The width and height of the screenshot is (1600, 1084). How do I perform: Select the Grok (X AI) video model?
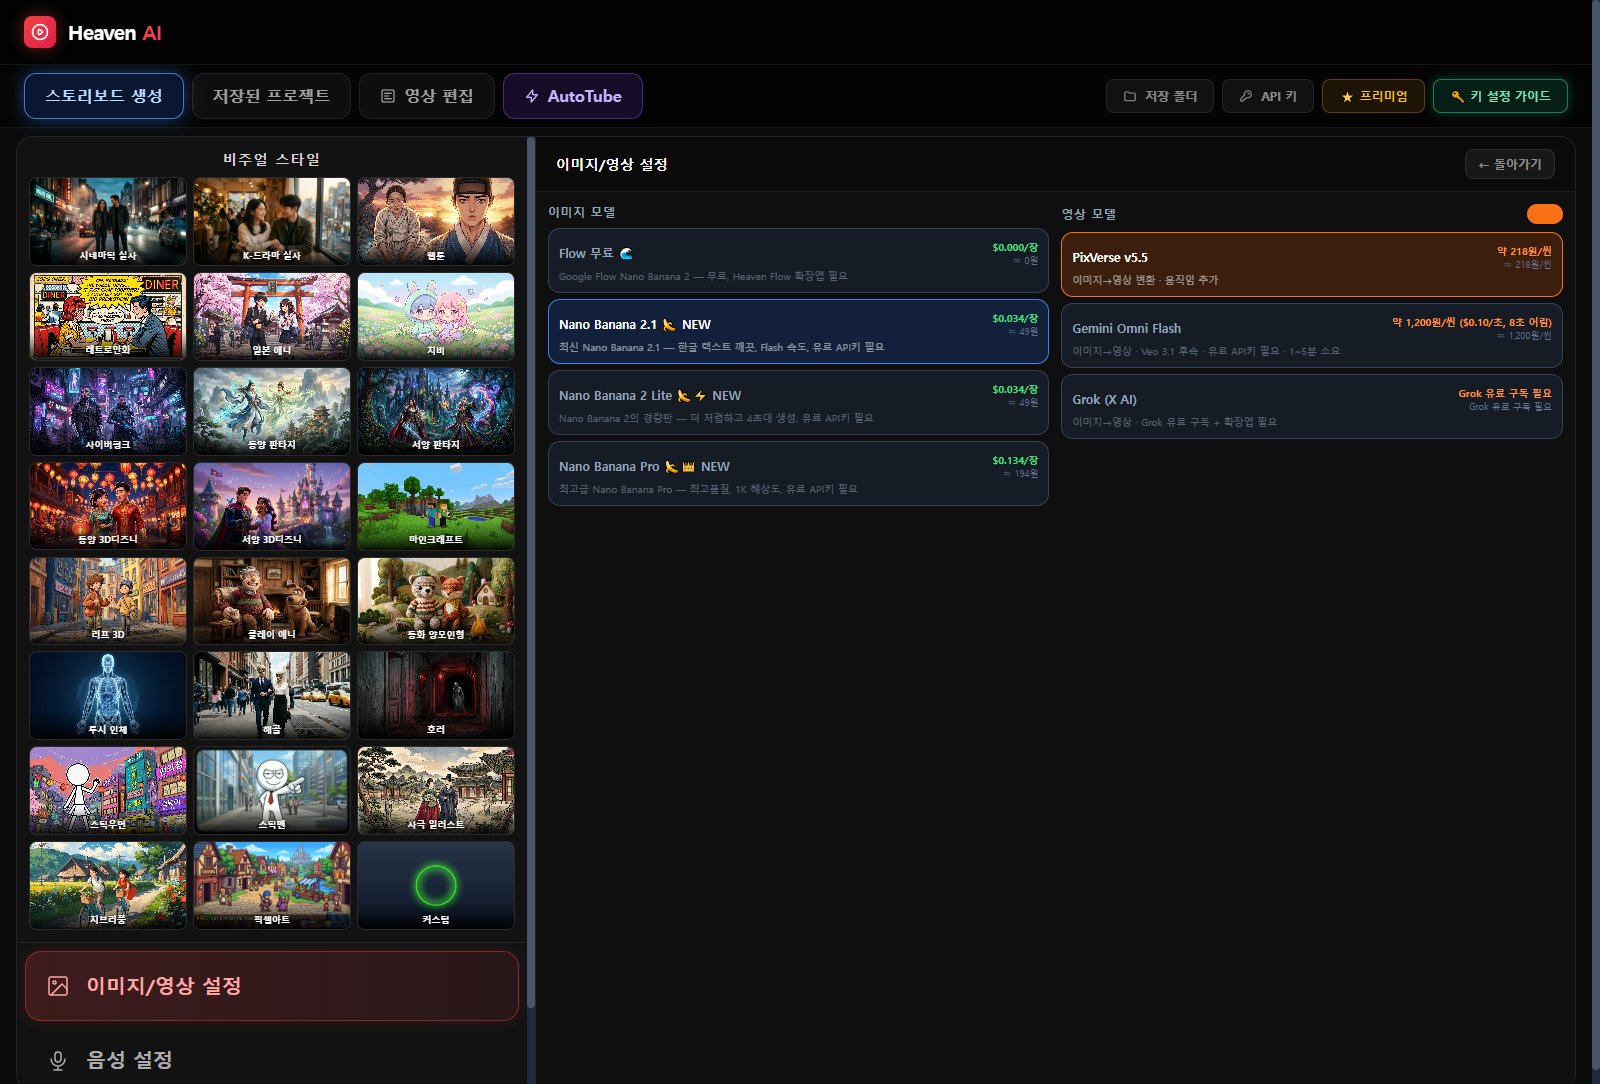(x=1312, y=407)
